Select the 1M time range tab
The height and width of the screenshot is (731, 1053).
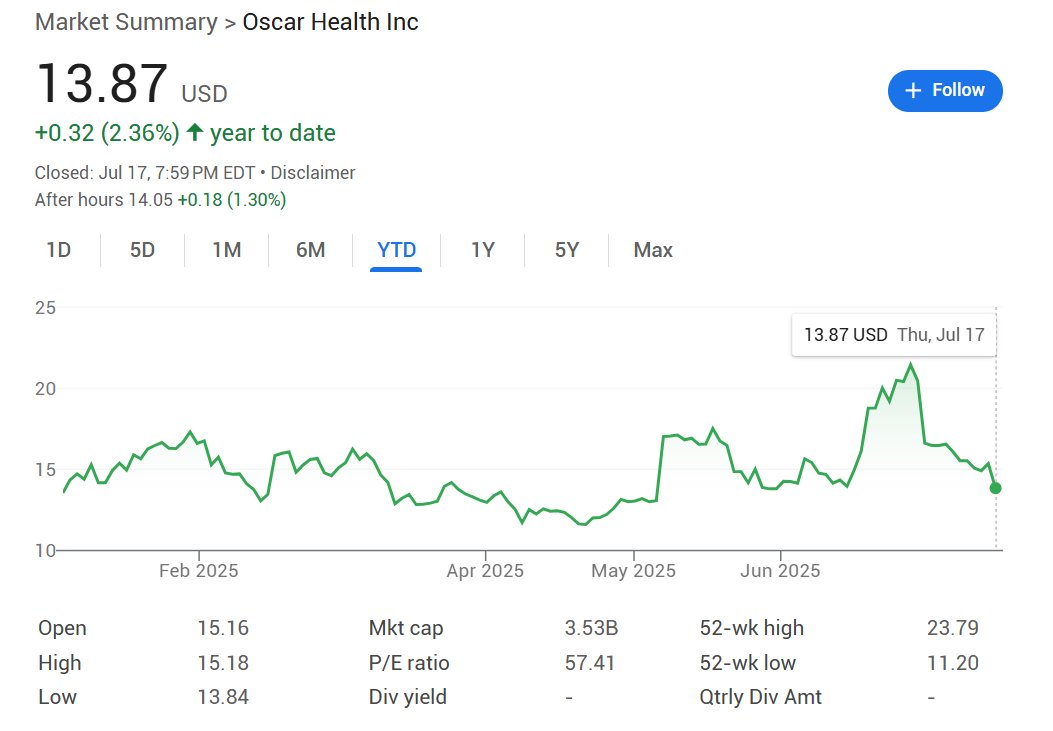pyautogui.click(x=227, y=250)
